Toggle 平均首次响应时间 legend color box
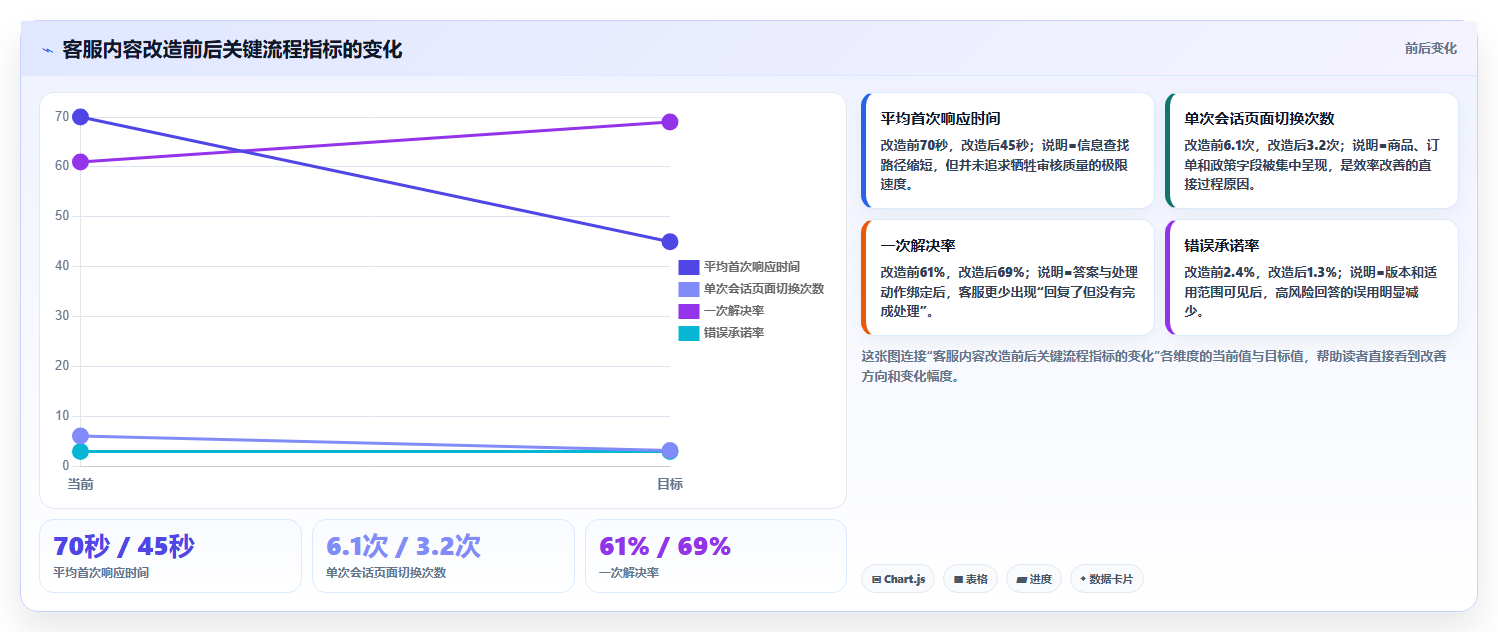Image resolution: width=1498 pixels, height=632 pixels. 689,267
